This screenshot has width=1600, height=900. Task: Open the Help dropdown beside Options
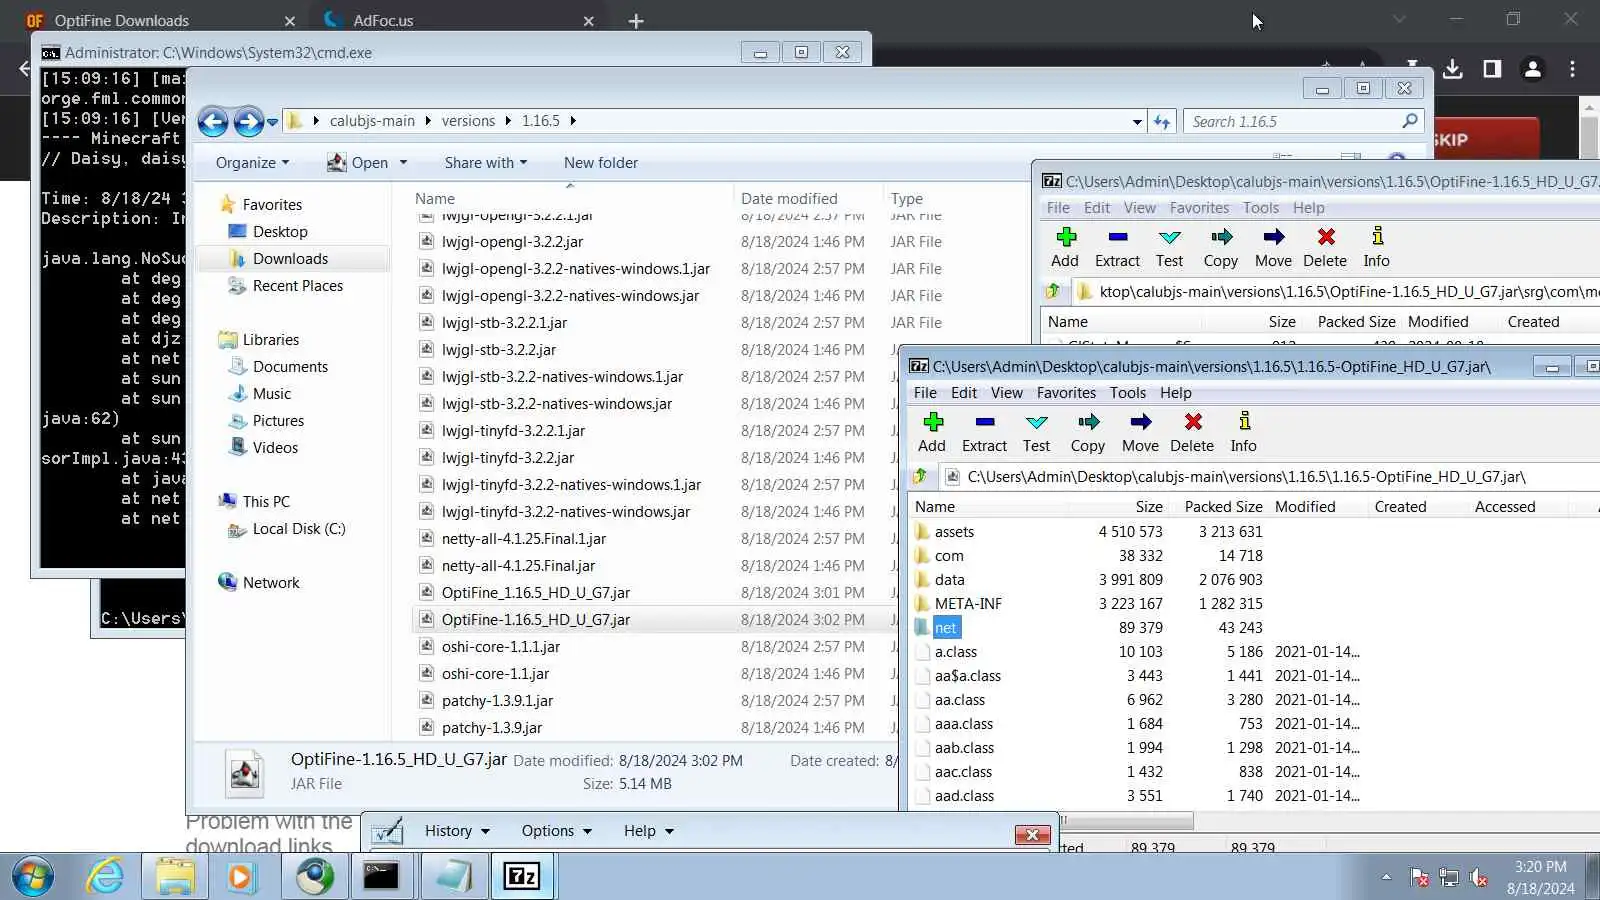coord(649,831)
